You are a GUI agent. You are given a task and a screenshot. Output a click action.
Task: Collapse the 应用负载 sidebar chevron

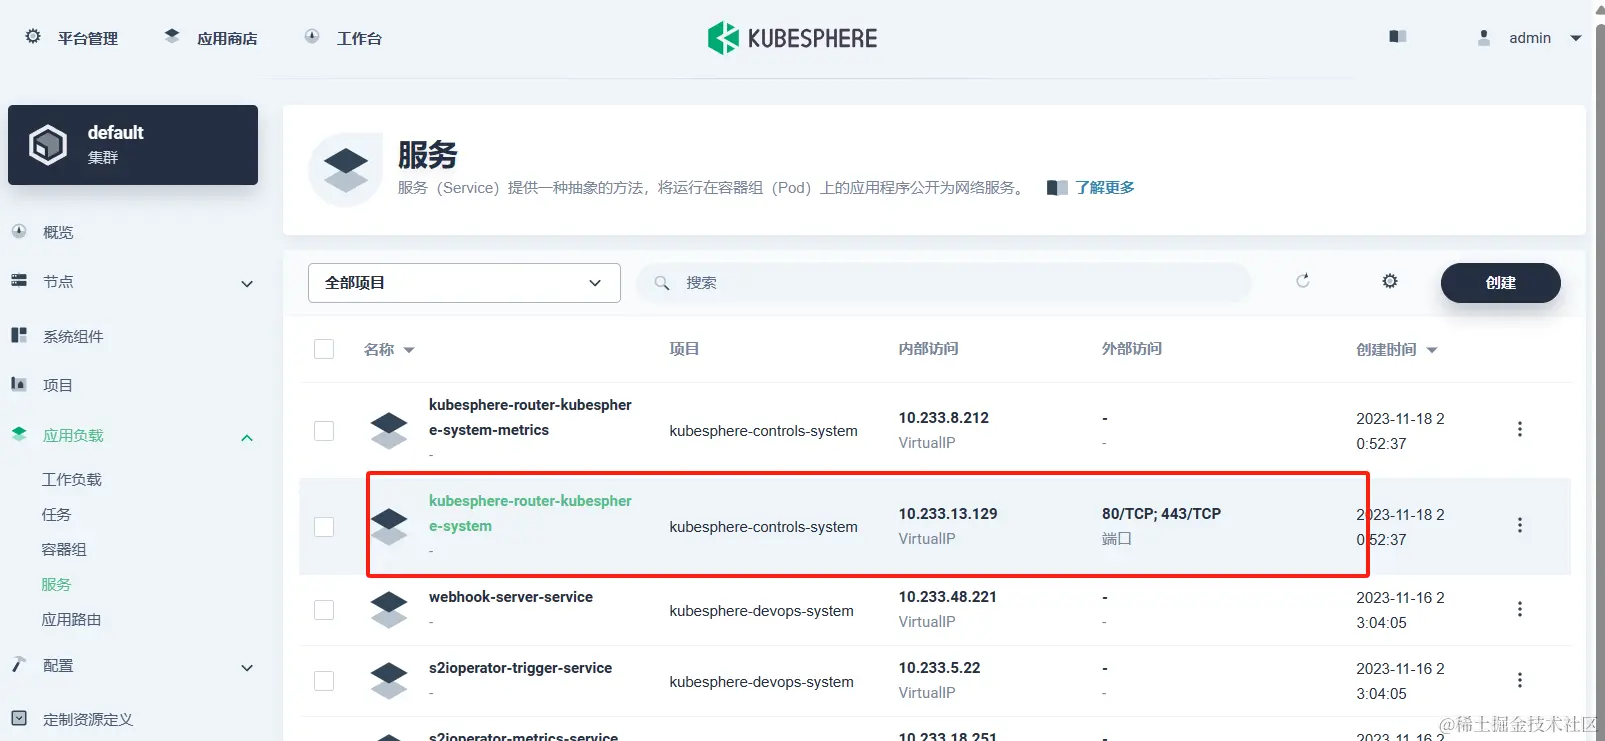coord(247,438)
